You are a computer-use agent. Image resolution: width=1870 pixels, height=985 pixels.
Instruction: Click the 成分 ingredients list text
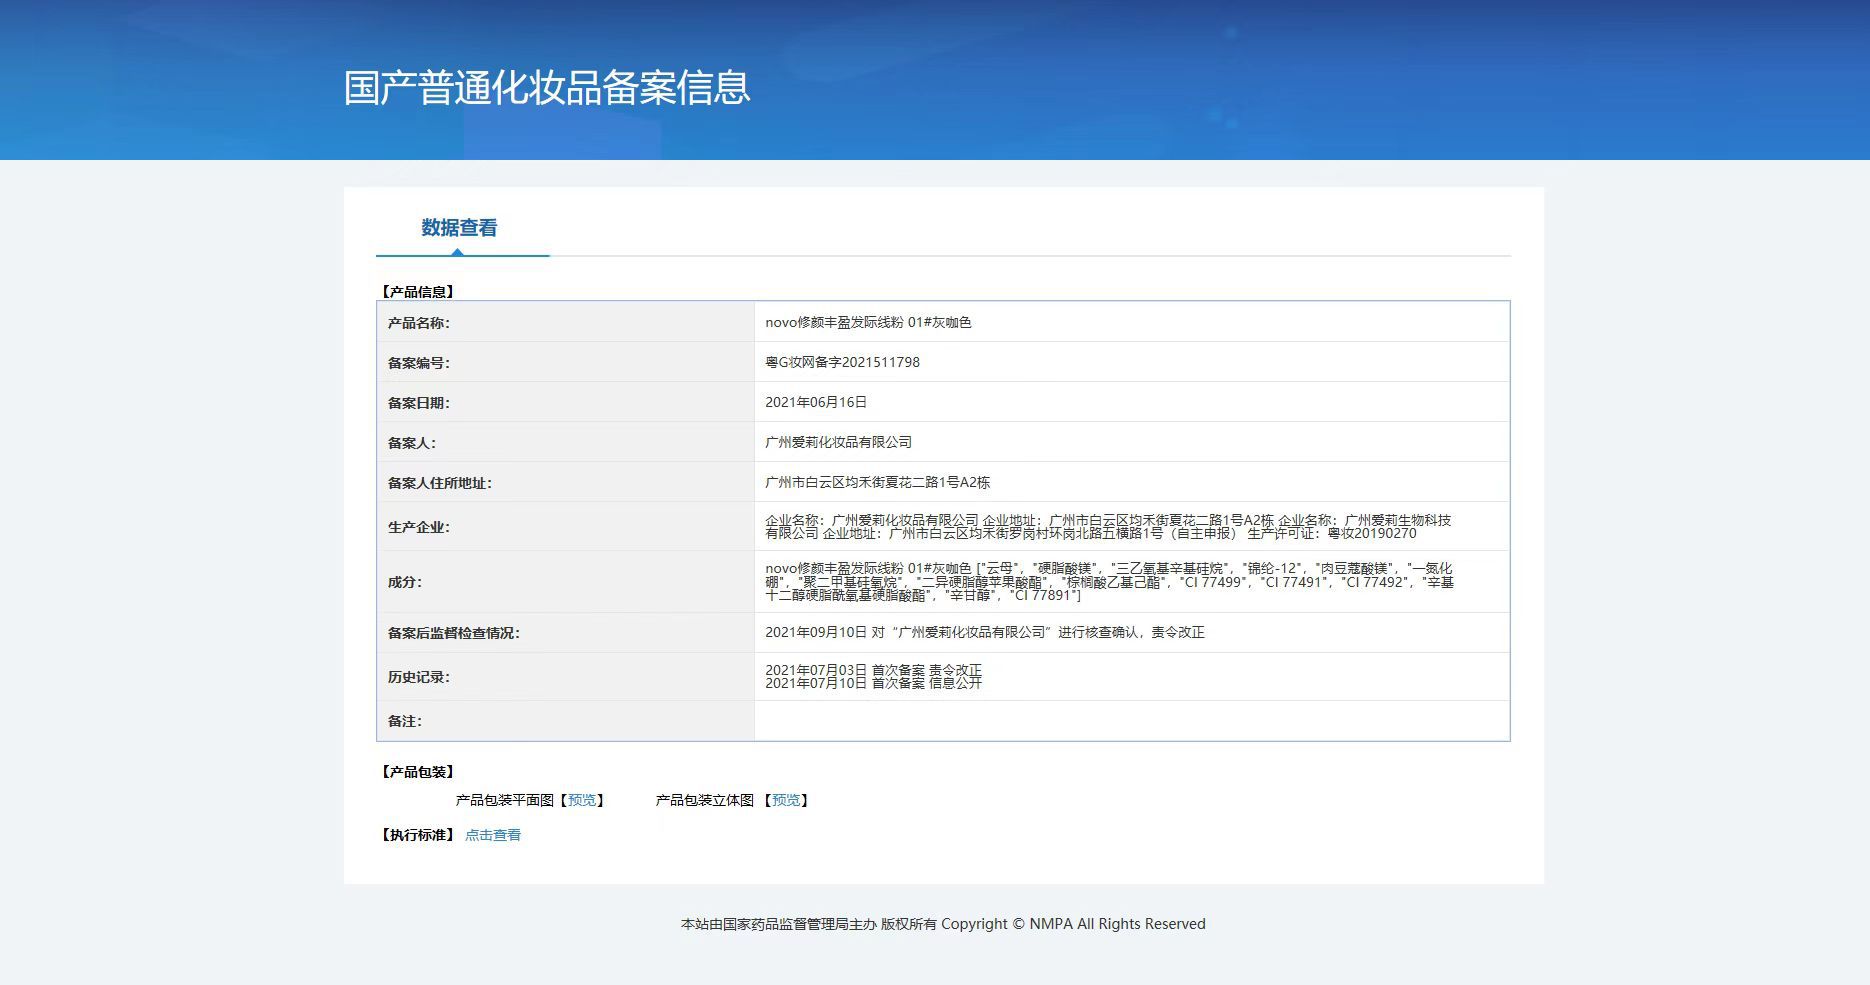coord(1109,582)
